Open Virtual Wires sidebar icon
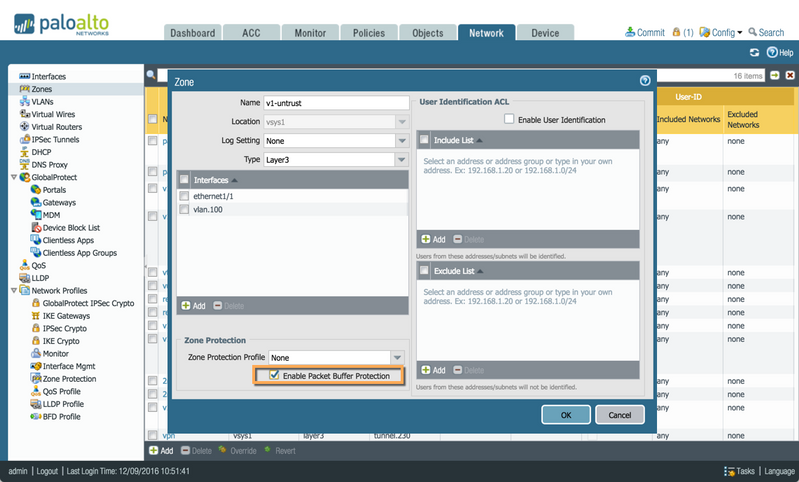 pyautogui.click(x=24, y=114)
